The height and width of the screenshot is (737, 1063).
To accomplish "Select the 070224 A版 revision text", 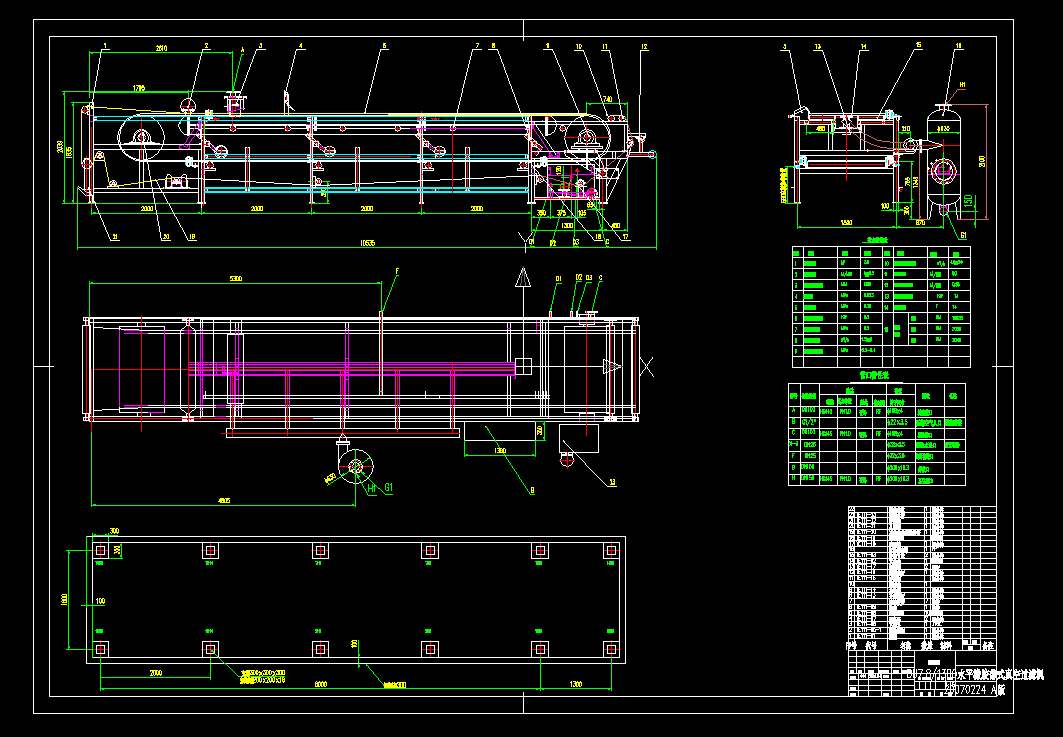I will 974,690.
